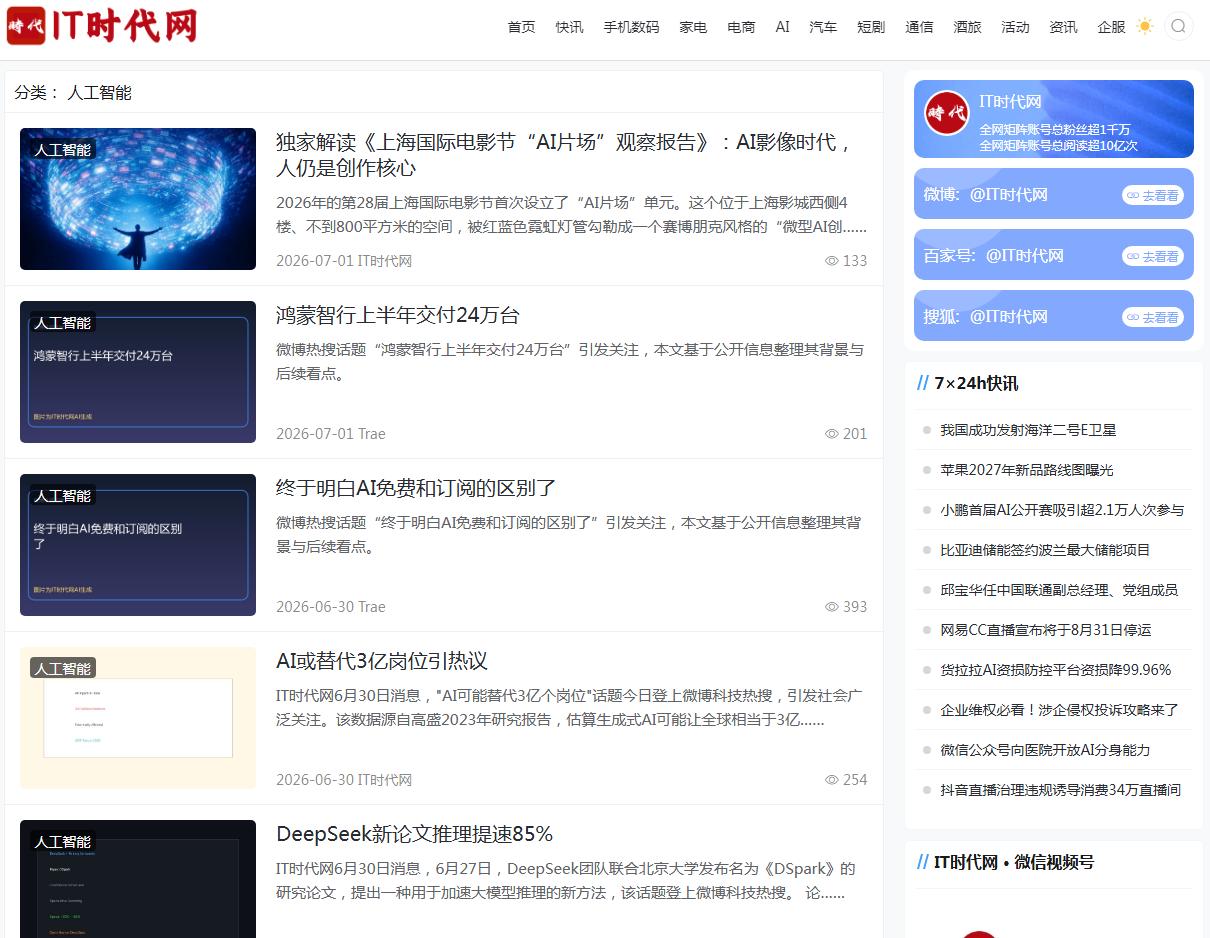The height and width of the screenshot is (938, 1210).
Task: Open the search magnifier icon
Action: tap(1179, 26)
